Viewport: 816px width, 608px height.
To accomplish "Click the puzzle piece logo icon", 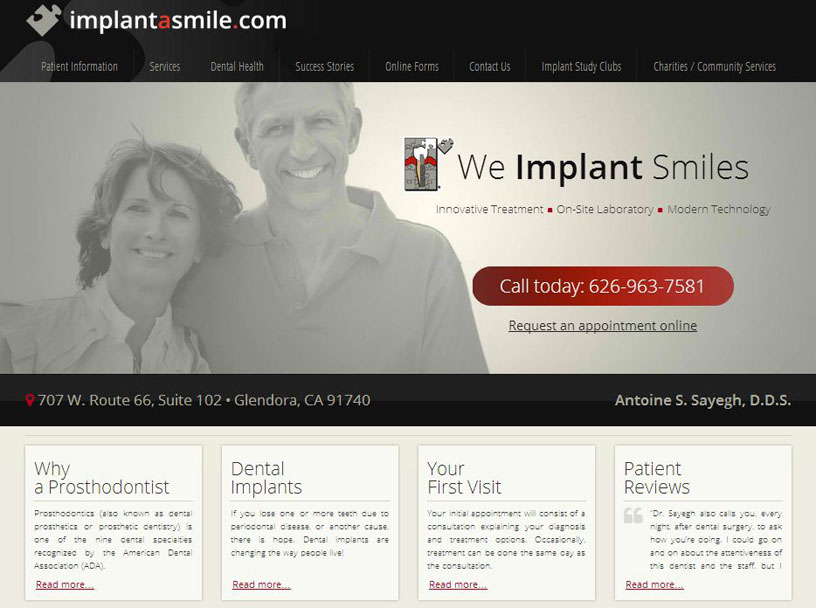I will [44, 20].
